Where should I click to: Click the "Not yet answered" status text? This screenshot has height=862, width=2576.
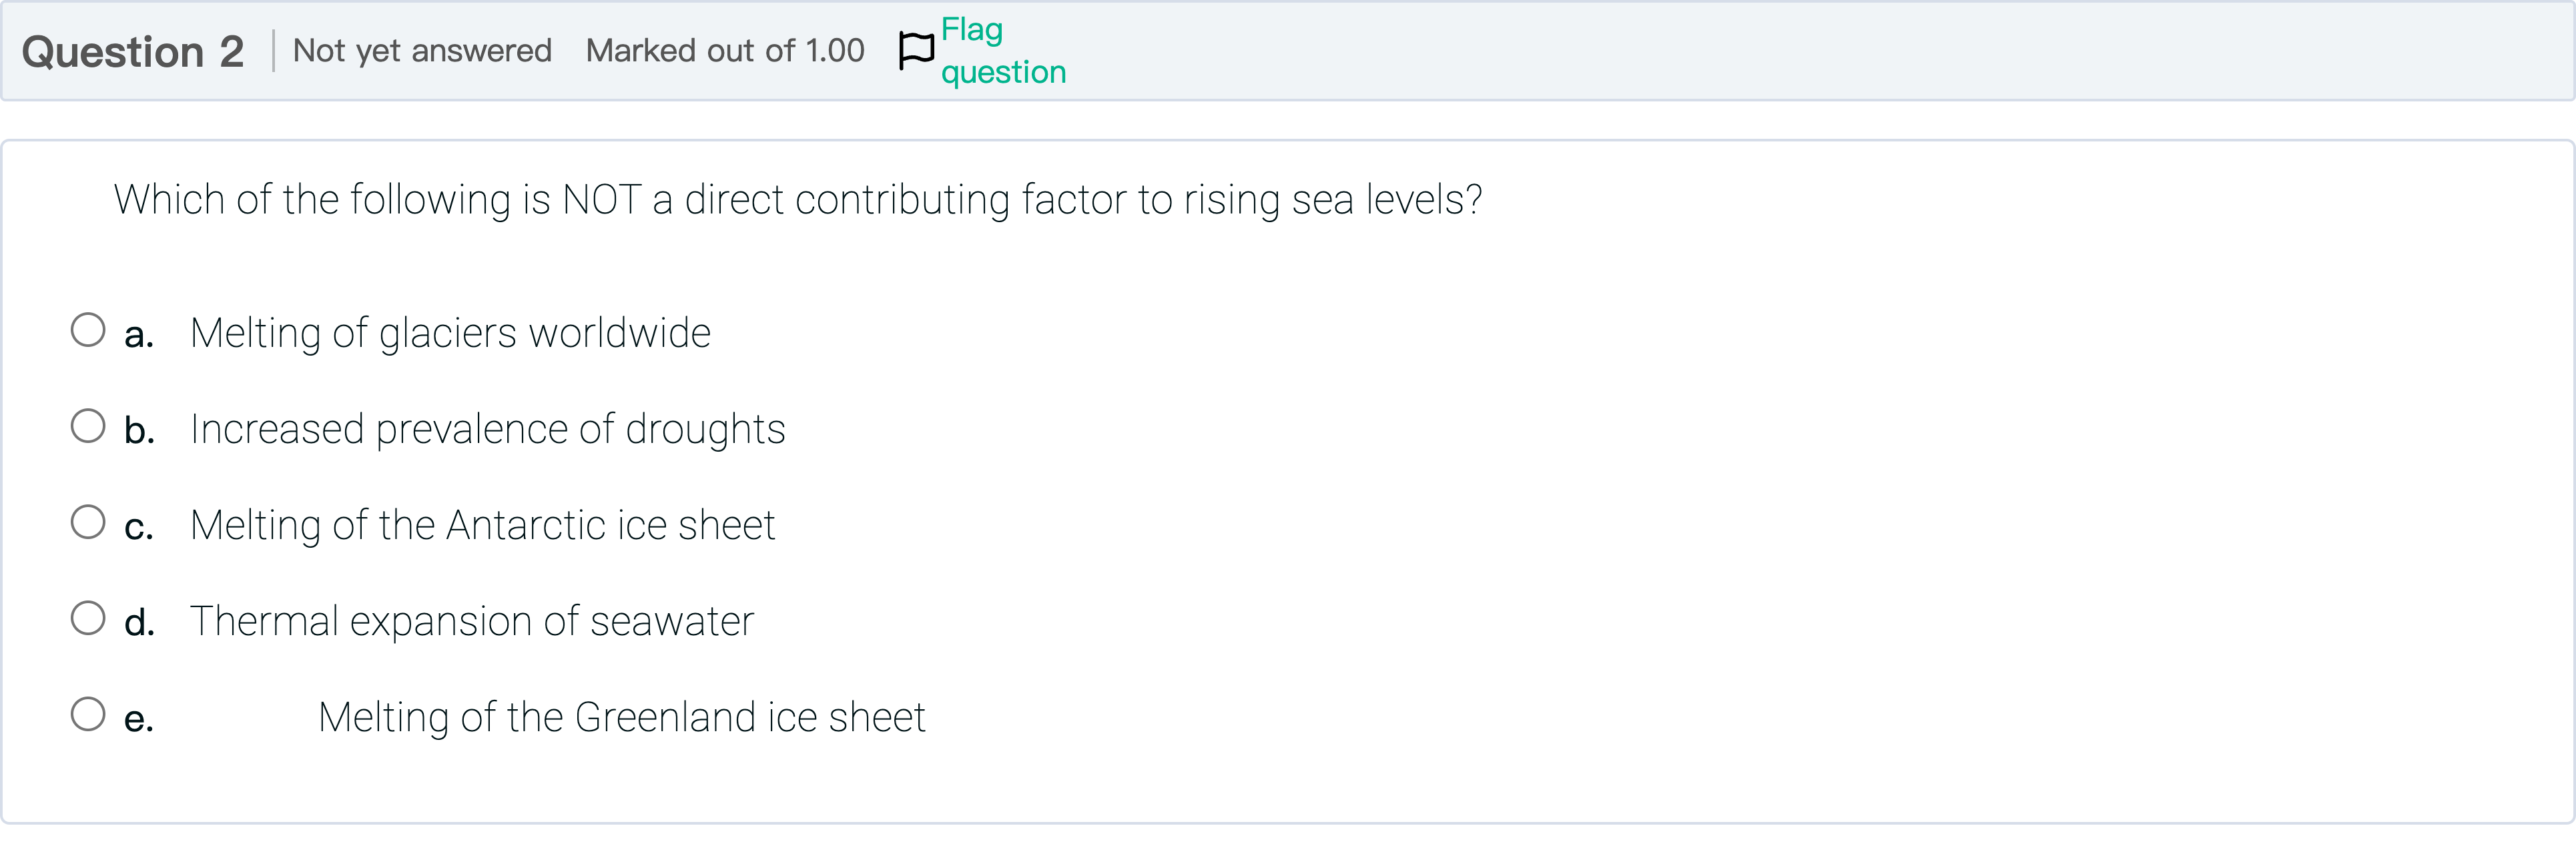[422, 50]
